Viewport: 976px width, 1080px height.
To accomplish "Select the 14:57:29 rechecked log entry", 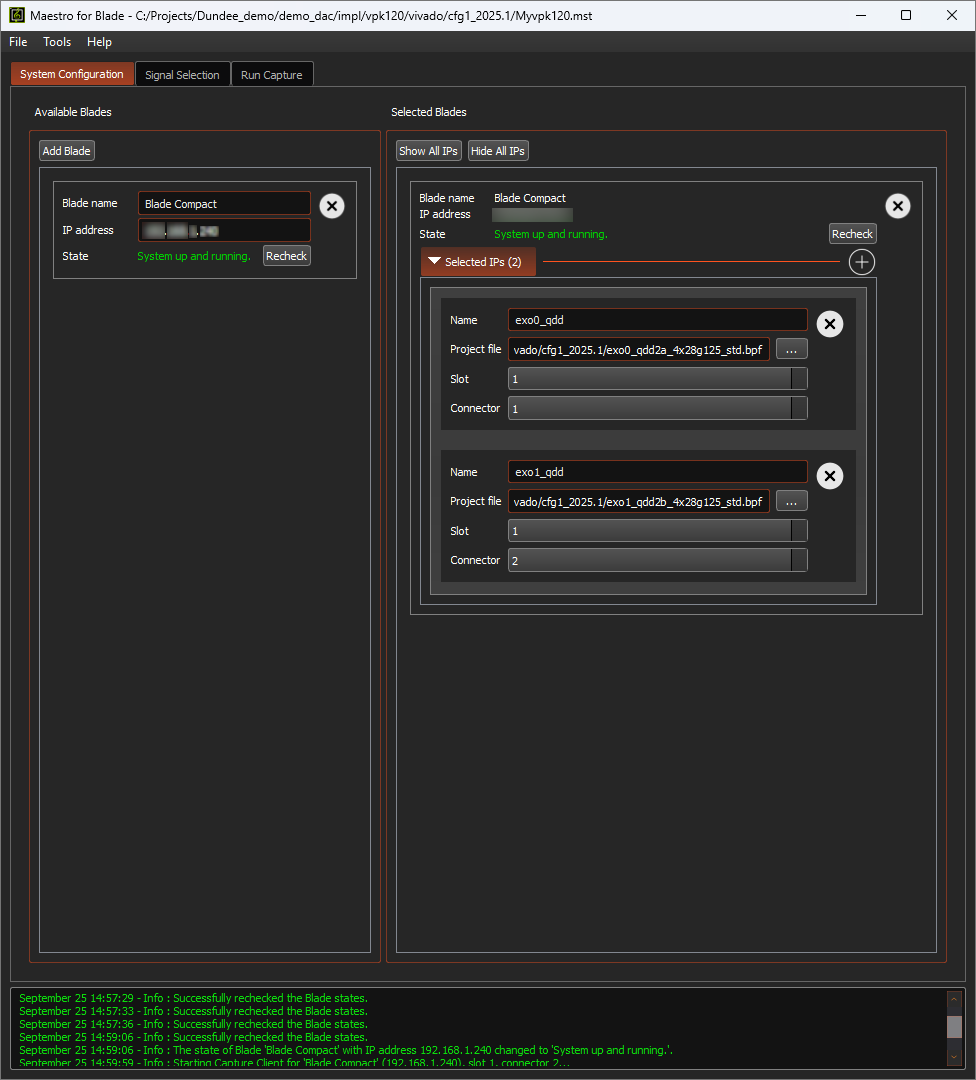I will point(194,998).
